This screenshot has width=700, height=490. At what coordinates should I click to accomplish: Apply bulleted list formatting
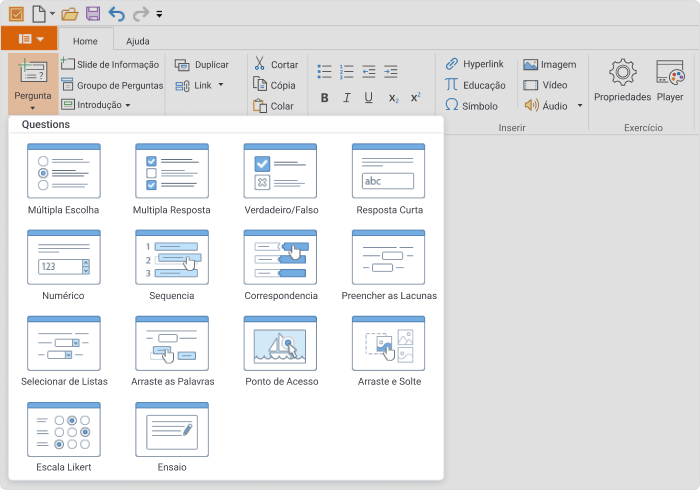pyautogui.click(x=324, y=72)
